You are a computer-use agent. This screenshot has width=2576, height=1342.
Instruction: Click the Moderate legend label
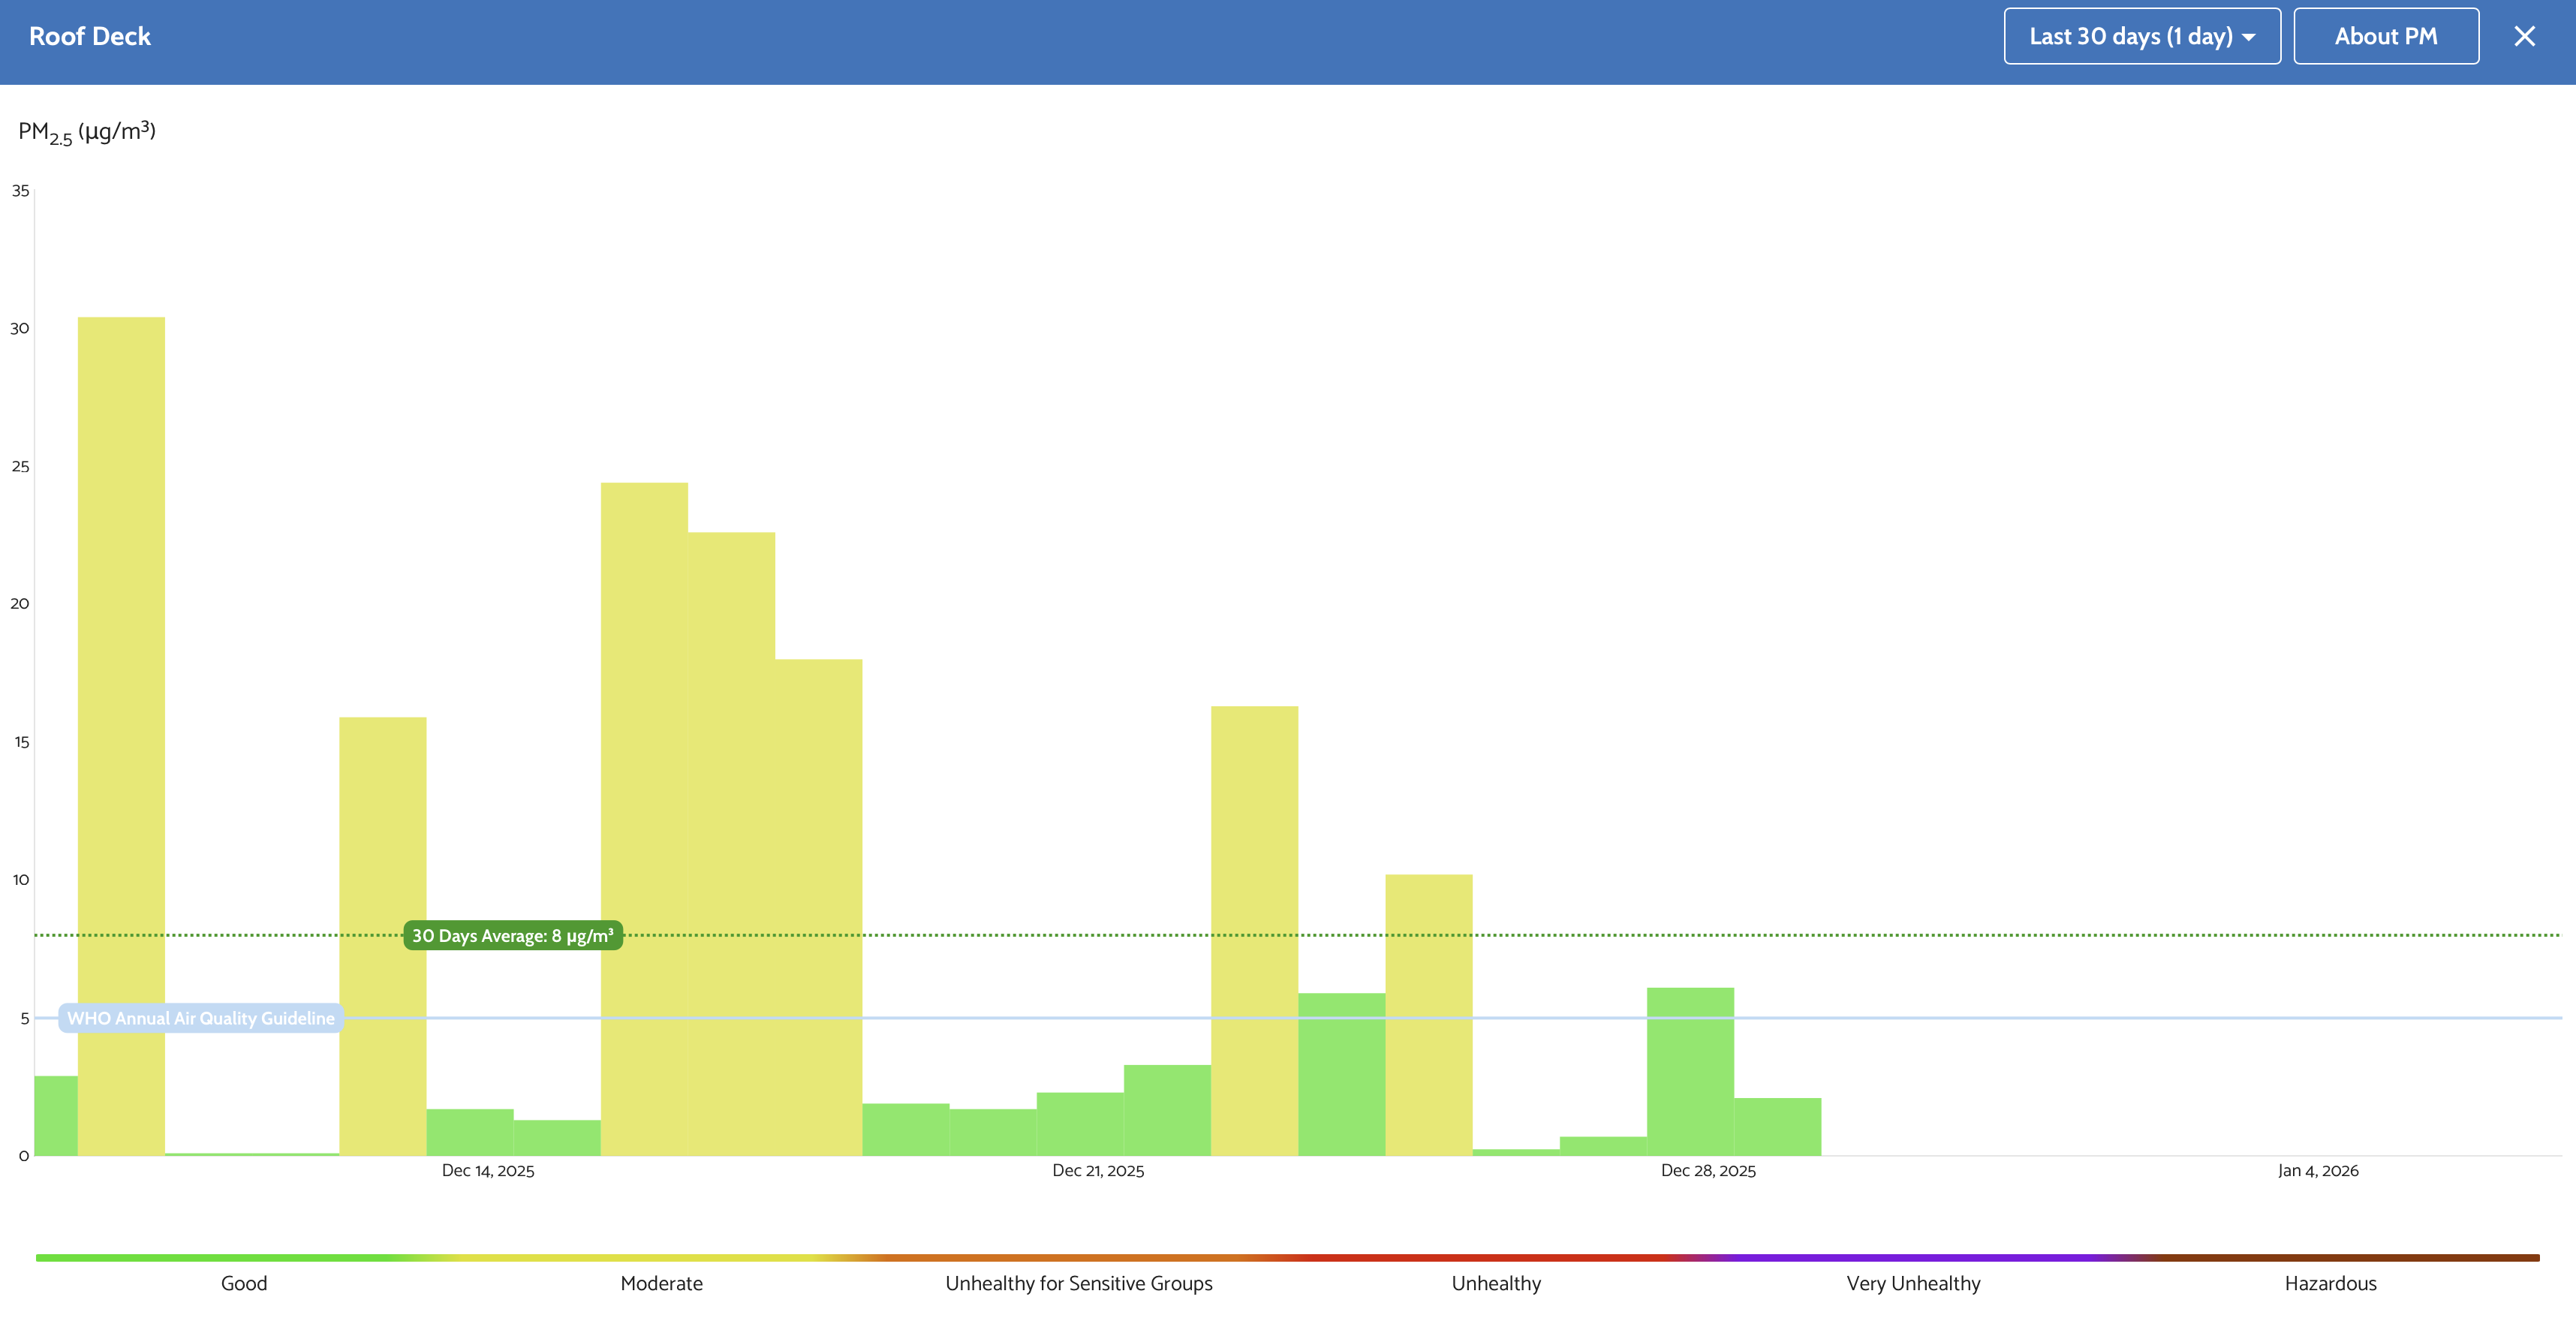pyautogui.click(x=661, y=1283)
